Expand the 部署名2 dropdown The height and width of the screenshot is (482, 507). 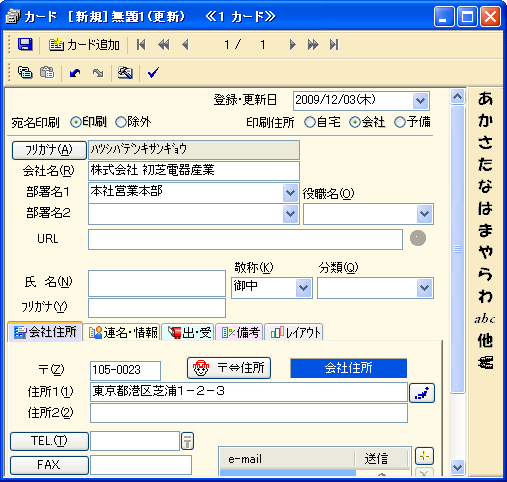click(x=290, y=214)
